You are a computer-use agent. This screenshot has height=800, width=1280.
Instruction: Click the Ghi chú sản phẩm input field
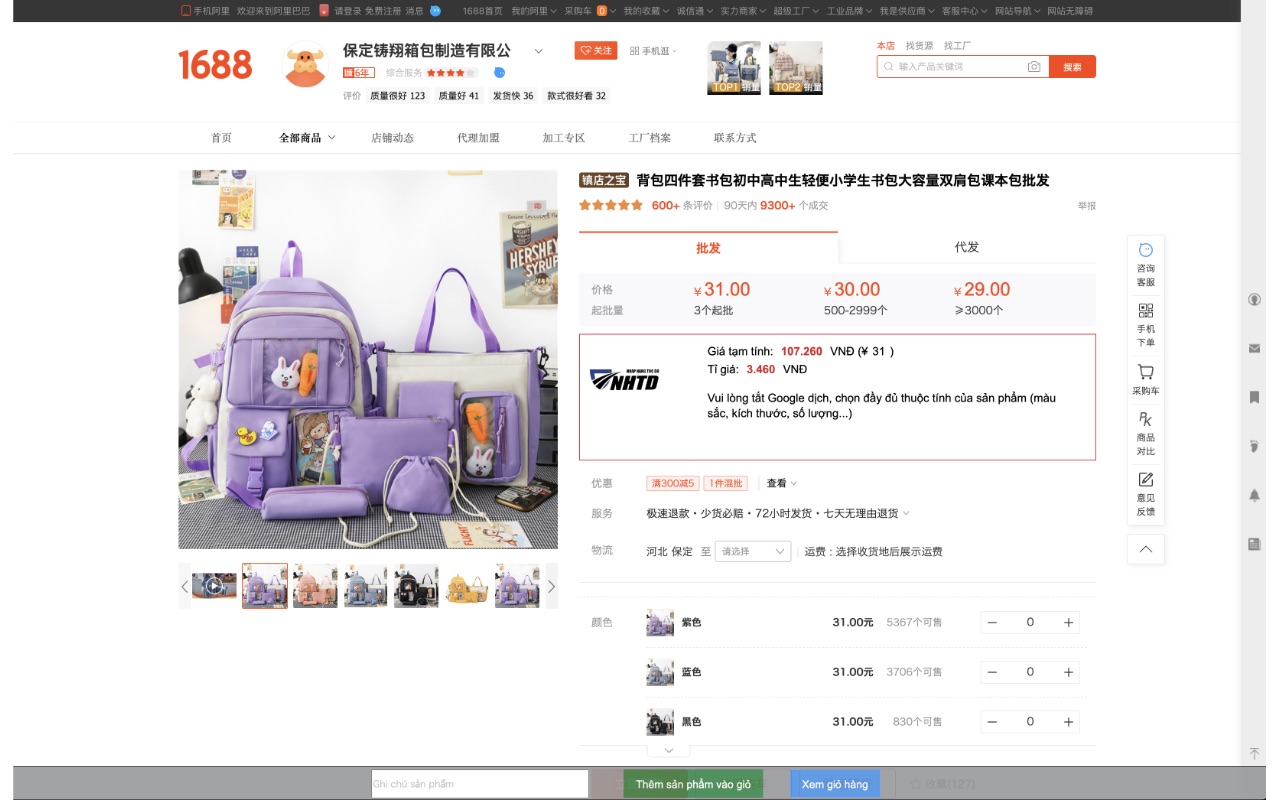coord(479,784)
